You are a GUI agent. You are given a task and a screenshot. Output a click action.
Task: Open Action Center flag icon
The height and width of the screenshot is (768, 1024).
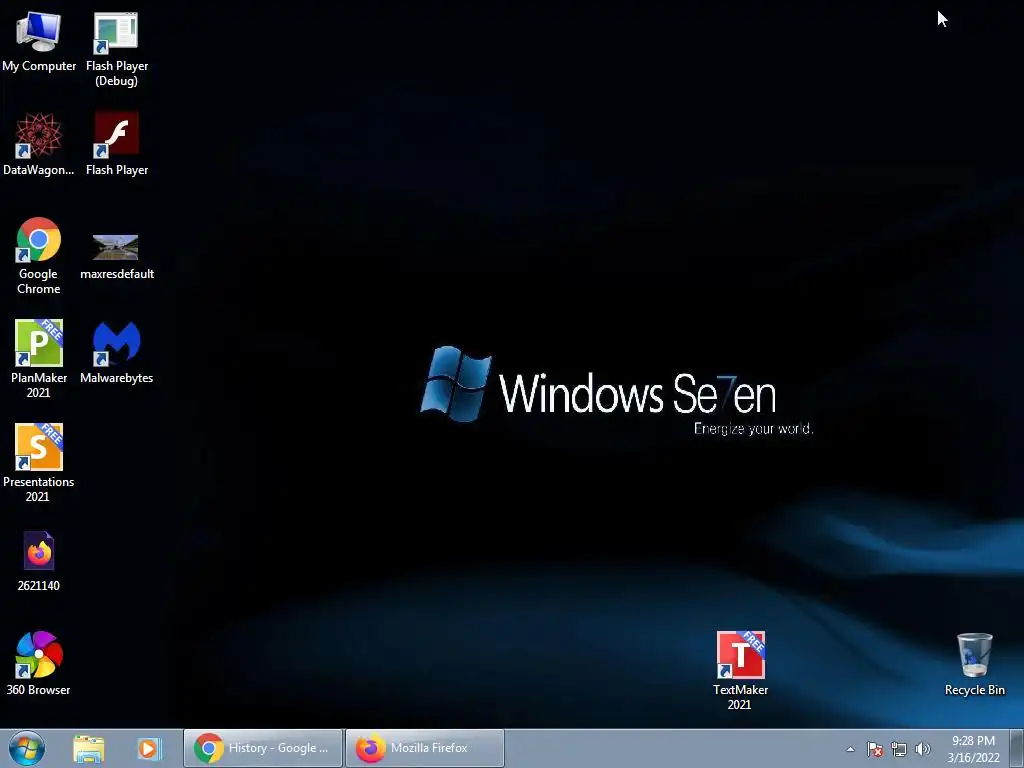[875, 749]
